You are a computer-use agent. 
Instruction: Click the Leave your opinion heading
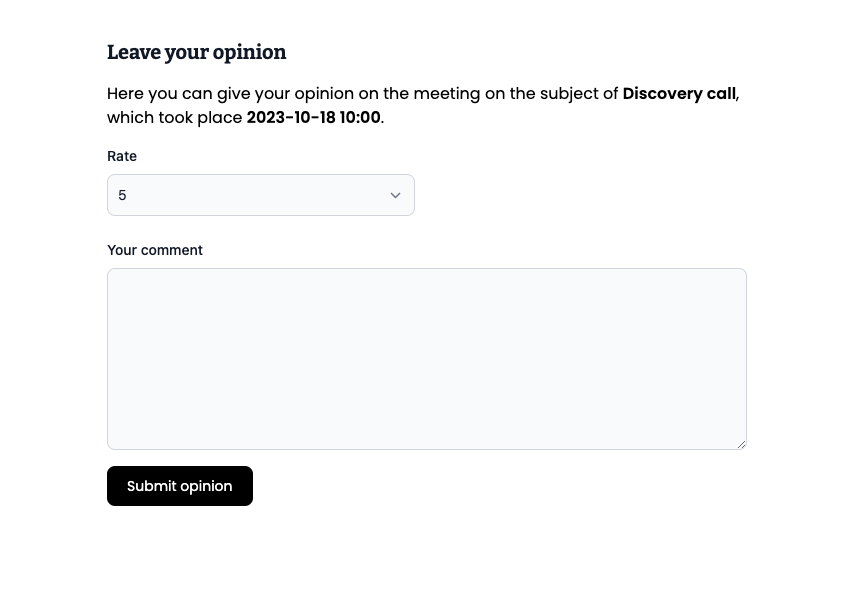click(x=196, y=52)
